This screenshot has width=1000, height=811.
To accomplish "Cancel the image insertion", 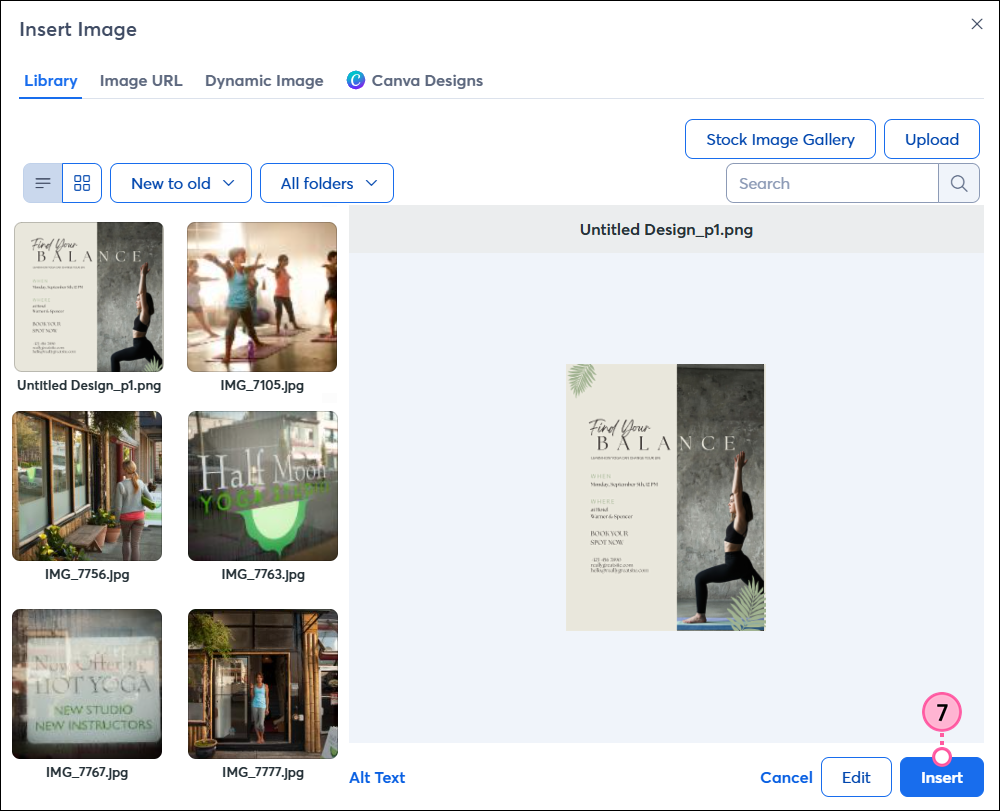I will click(x=786, y=777).
